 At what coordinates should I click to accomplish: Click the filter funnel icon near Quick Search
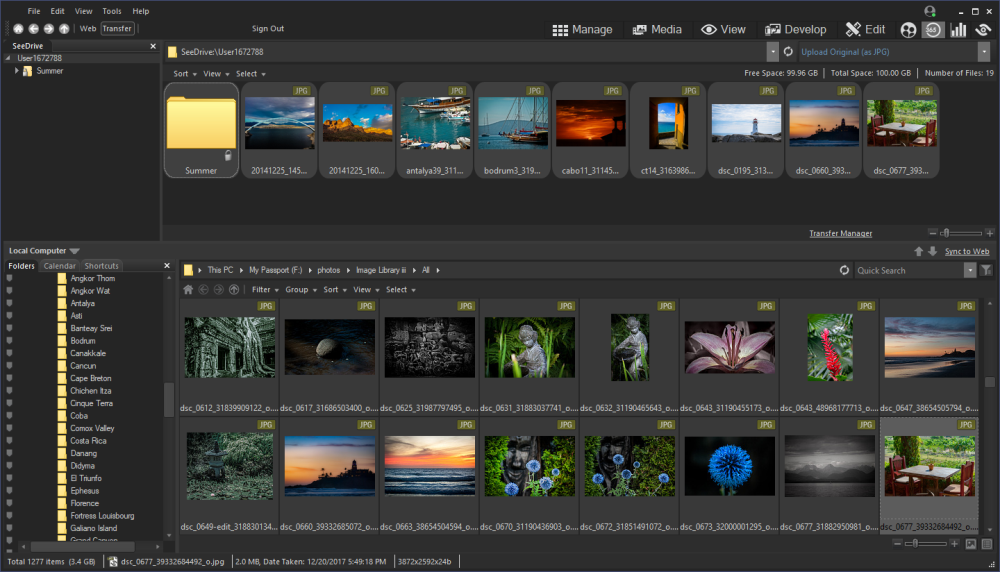click(987, 270)
